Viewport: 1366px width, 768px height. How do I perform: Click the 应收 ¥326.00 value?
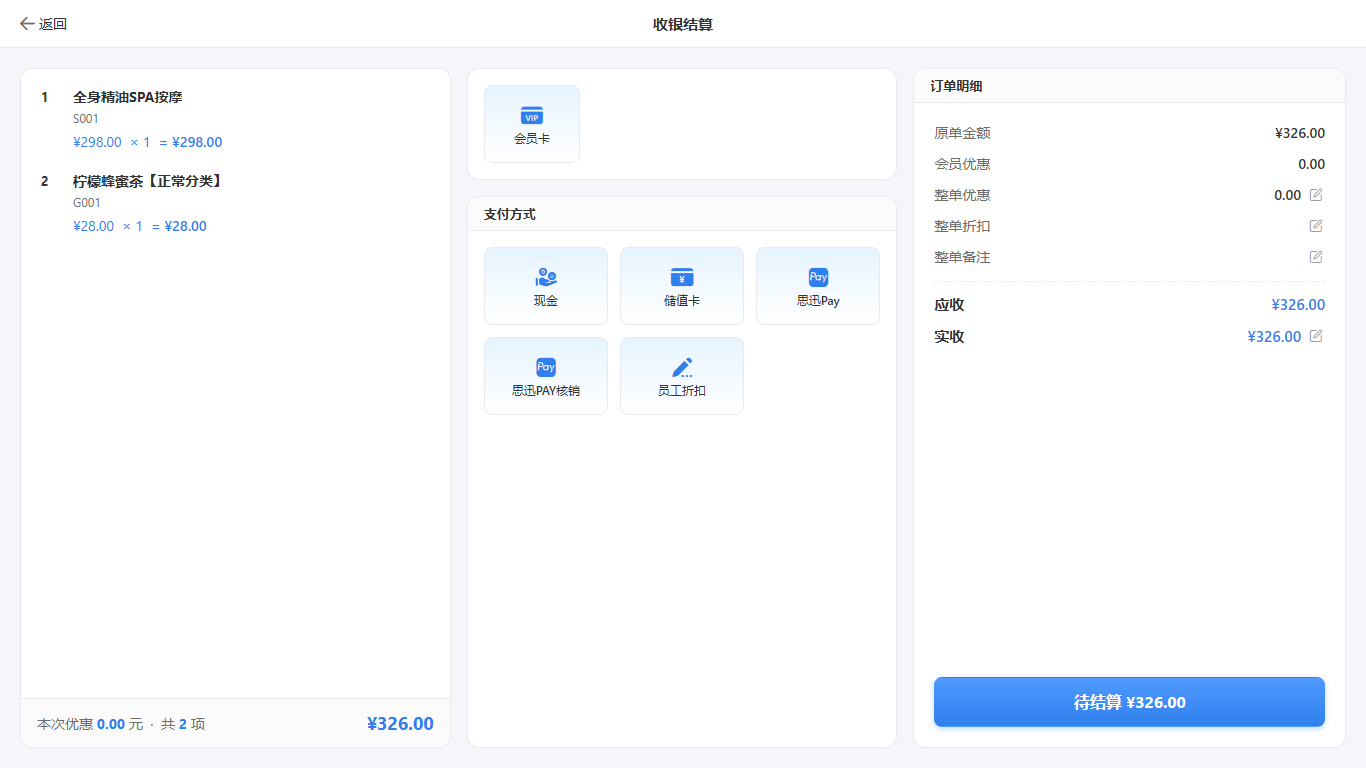(1298, 305)
